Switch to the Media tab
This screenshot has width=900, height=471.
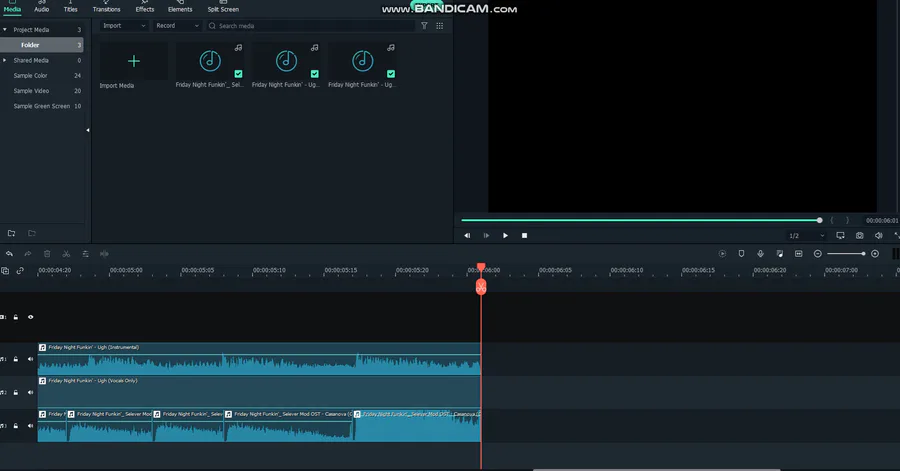pyautogui.click(x=12, y=7)
